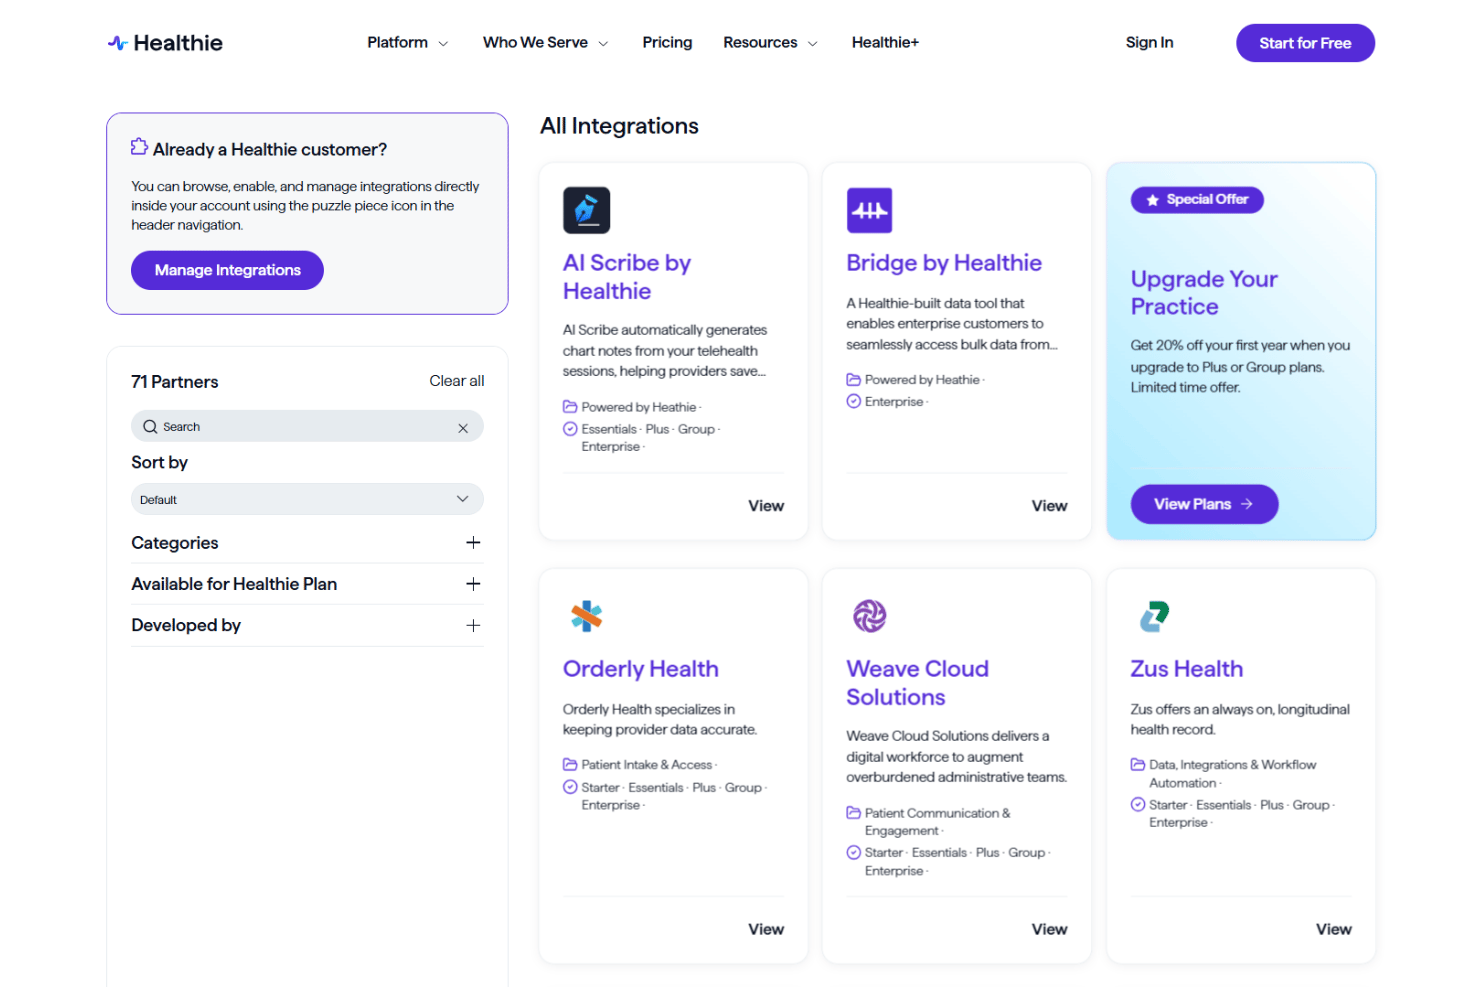Click the Start for Free button
Viewport: 1480px width, 987px height.
click(1305, 43)
